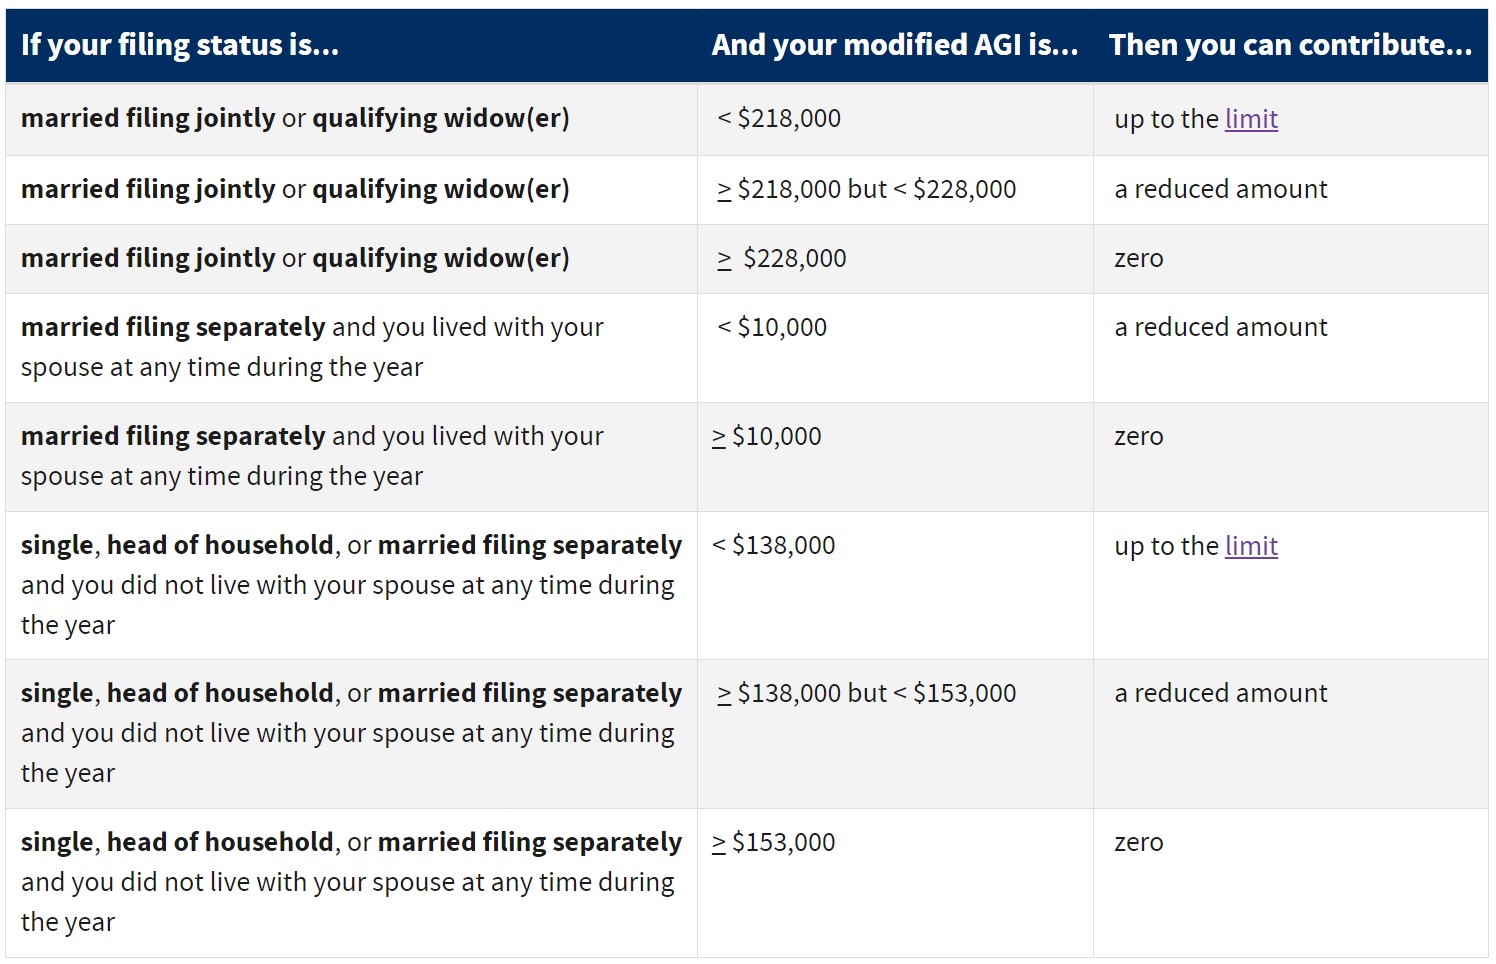Image resolution: width=1496 pixels, height=964 pixels.
Task: Click the 'If your filing status is...' header
Action: tap(180, 45)
